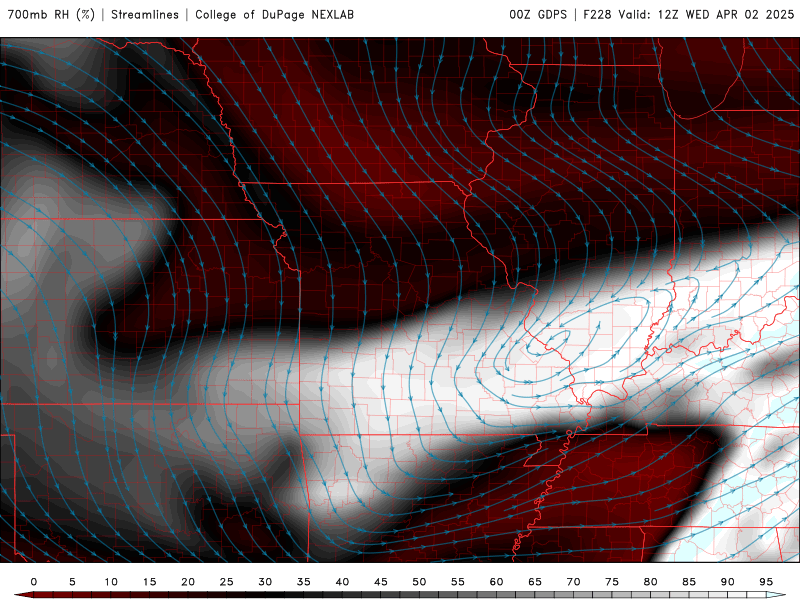Click the '10' value on color scale
800x600 pixels.
[x=111, y=582]
